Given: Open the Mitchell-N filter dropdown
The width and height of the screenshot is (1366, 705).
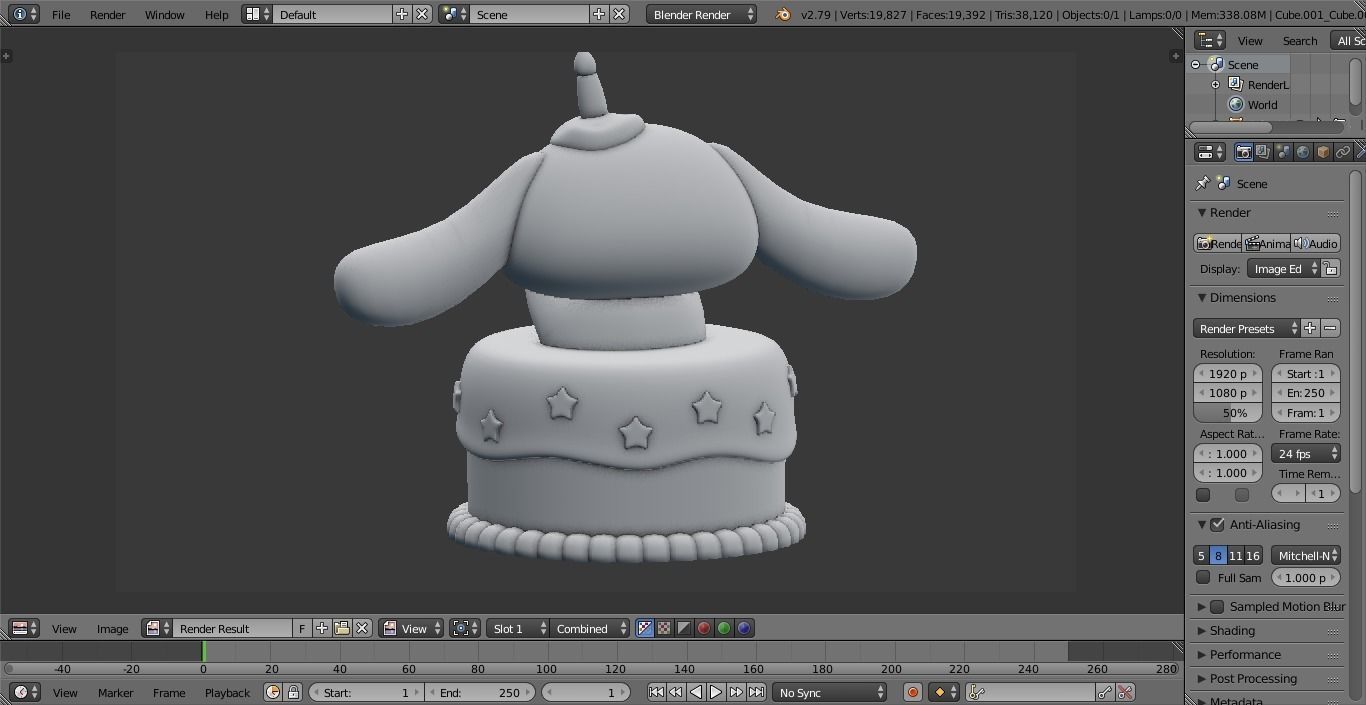Looking at the screenshot, I should pos(1306,555).
